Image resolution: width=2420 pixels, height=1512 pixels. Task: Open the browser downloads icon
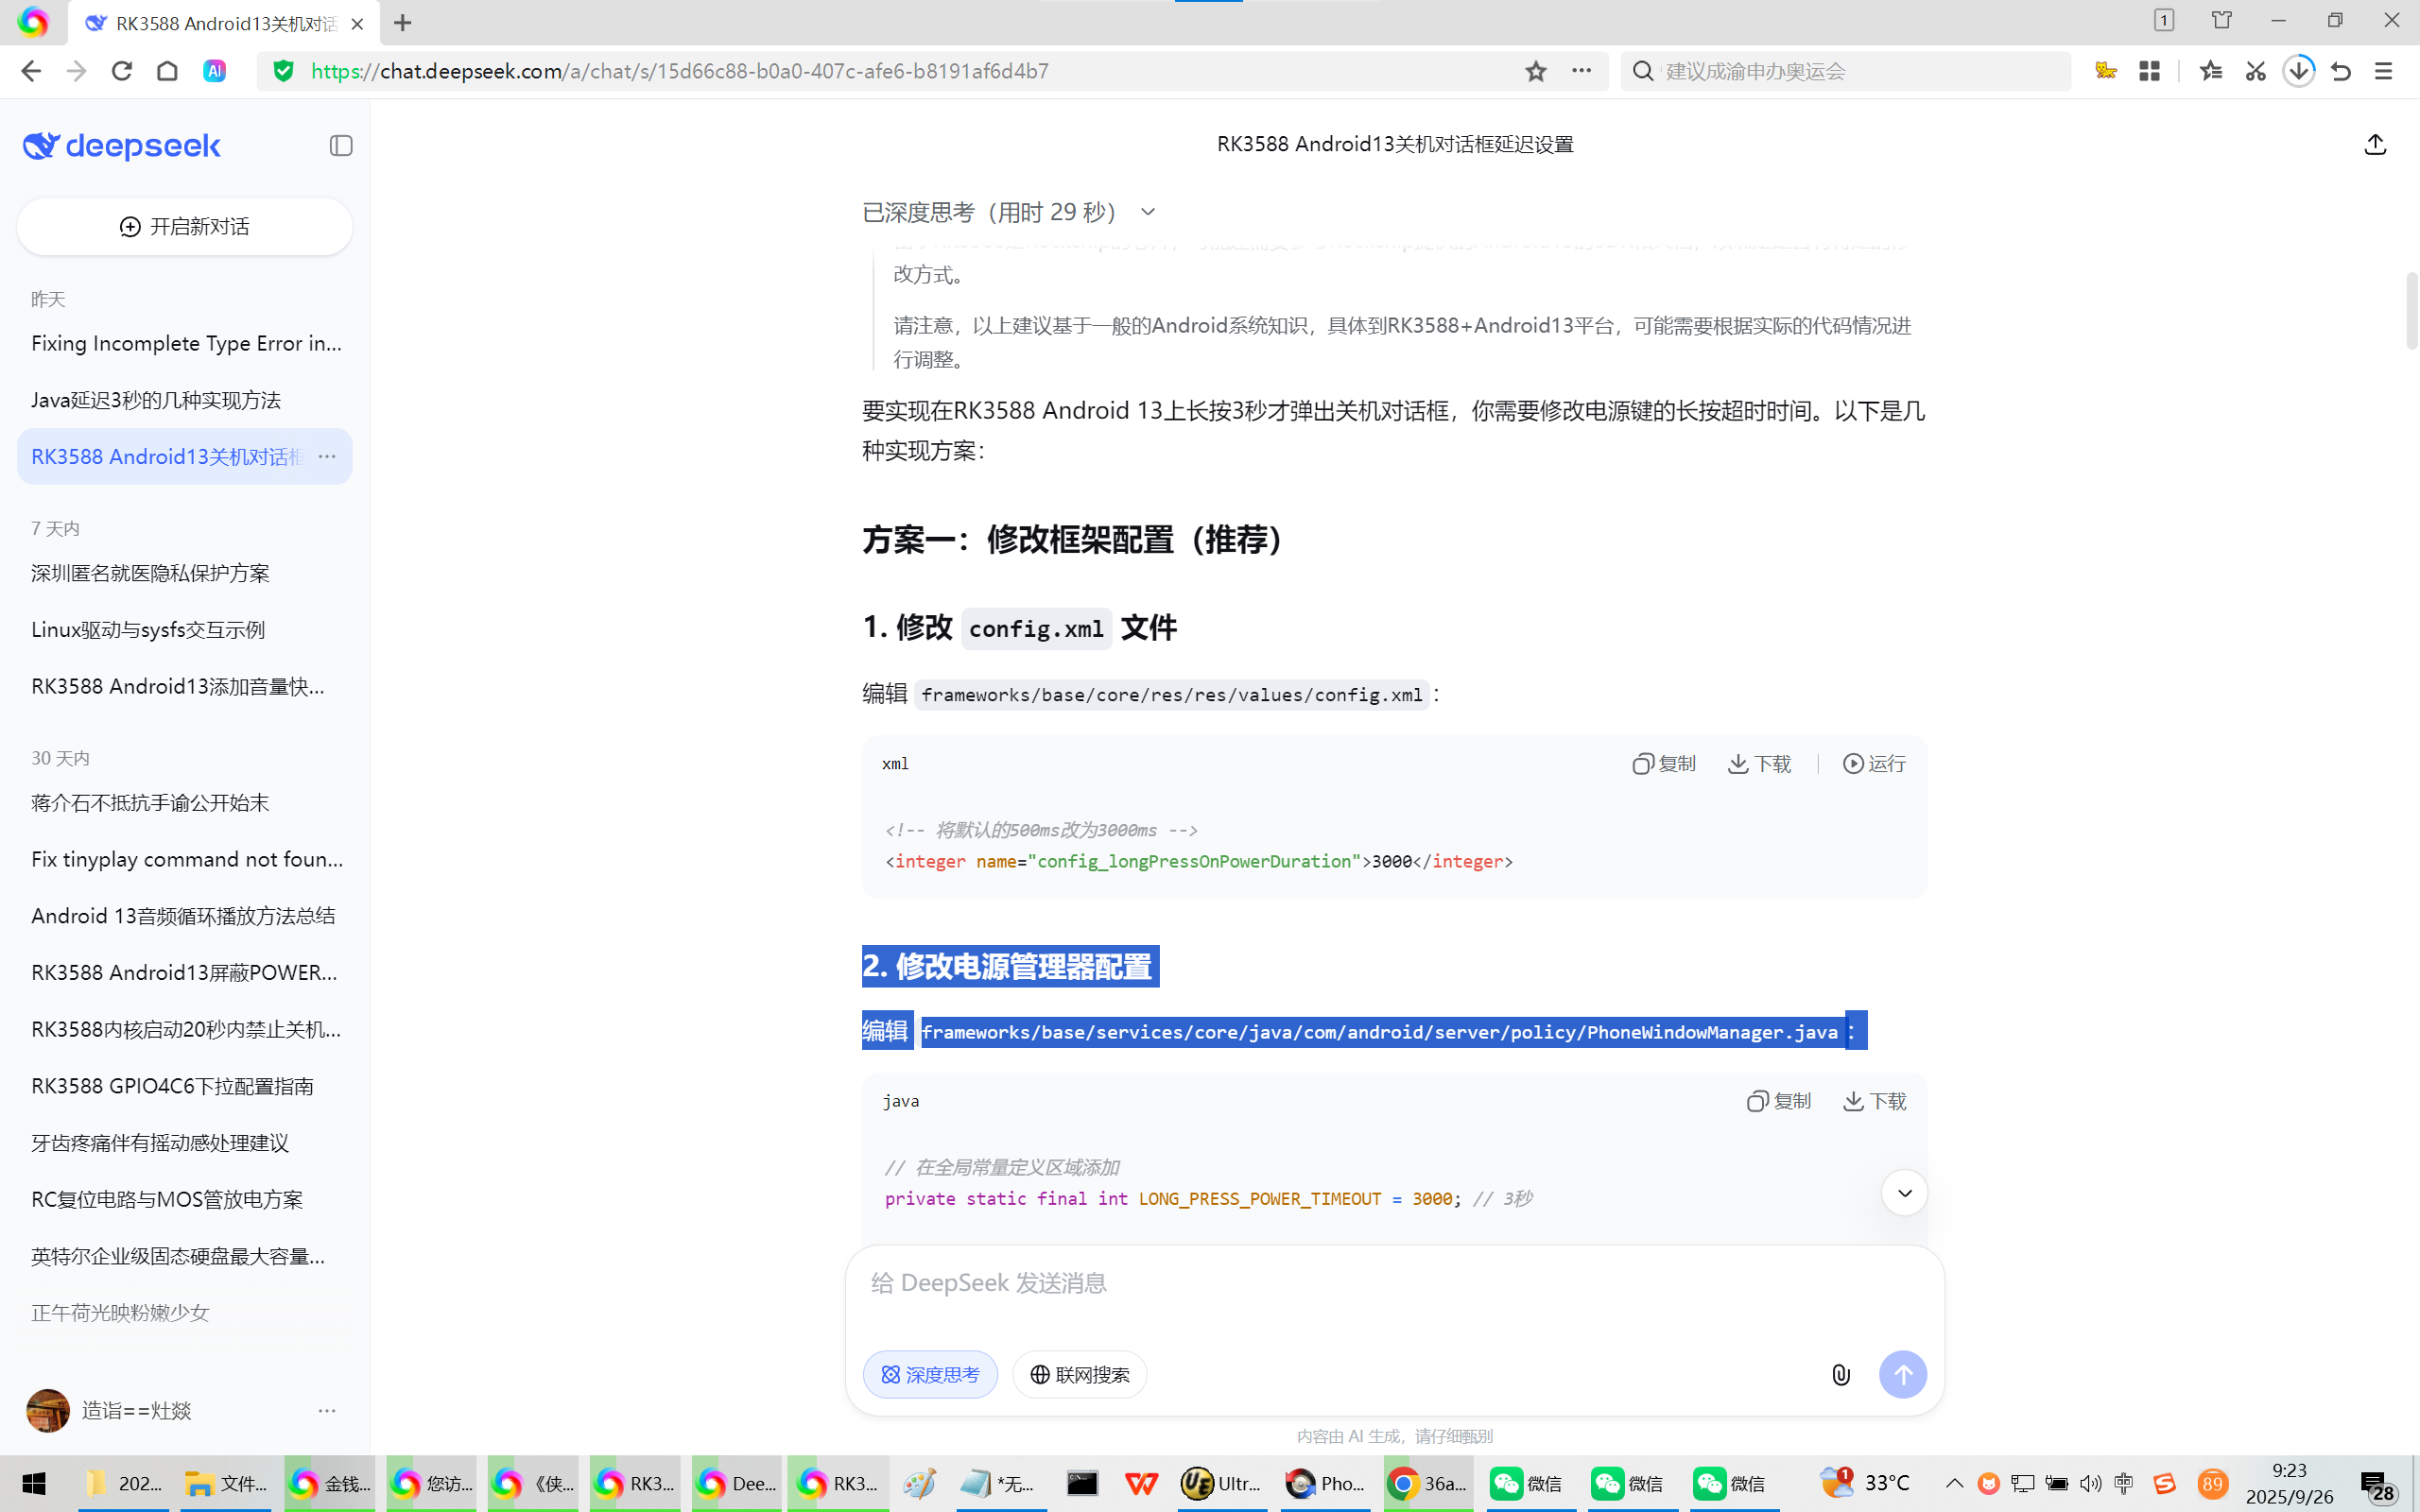pos(2299,71)
